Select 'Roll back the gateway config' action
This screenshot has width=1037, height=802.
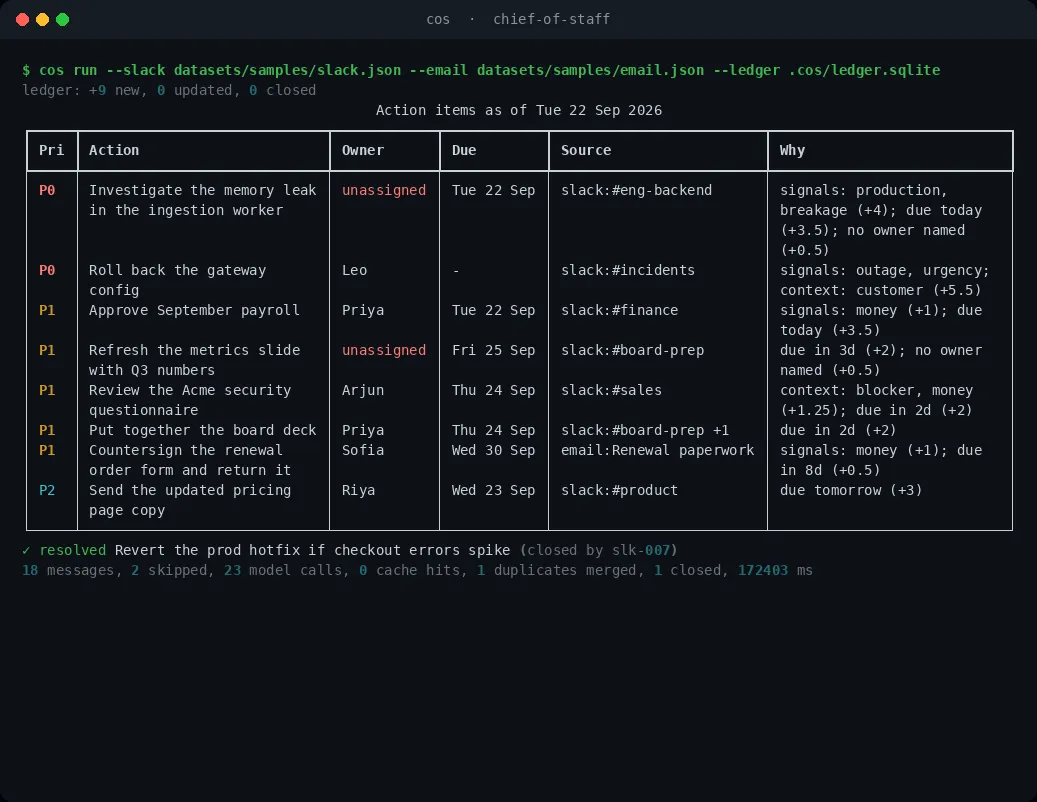click(x=177, y=280)
